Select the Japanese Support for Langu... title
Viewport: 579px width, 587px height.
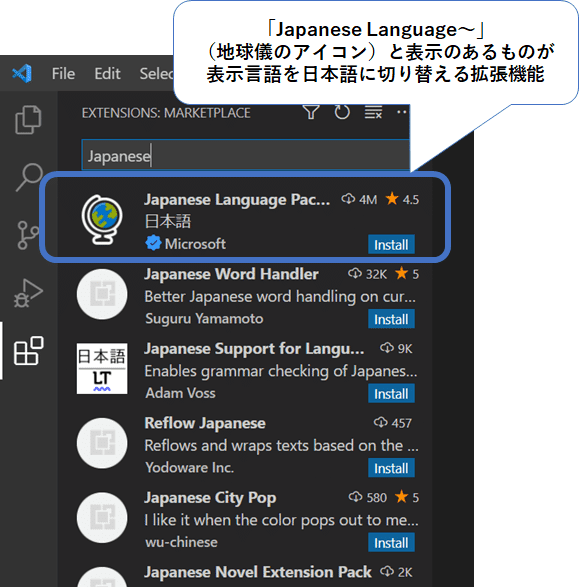point(254,349)
